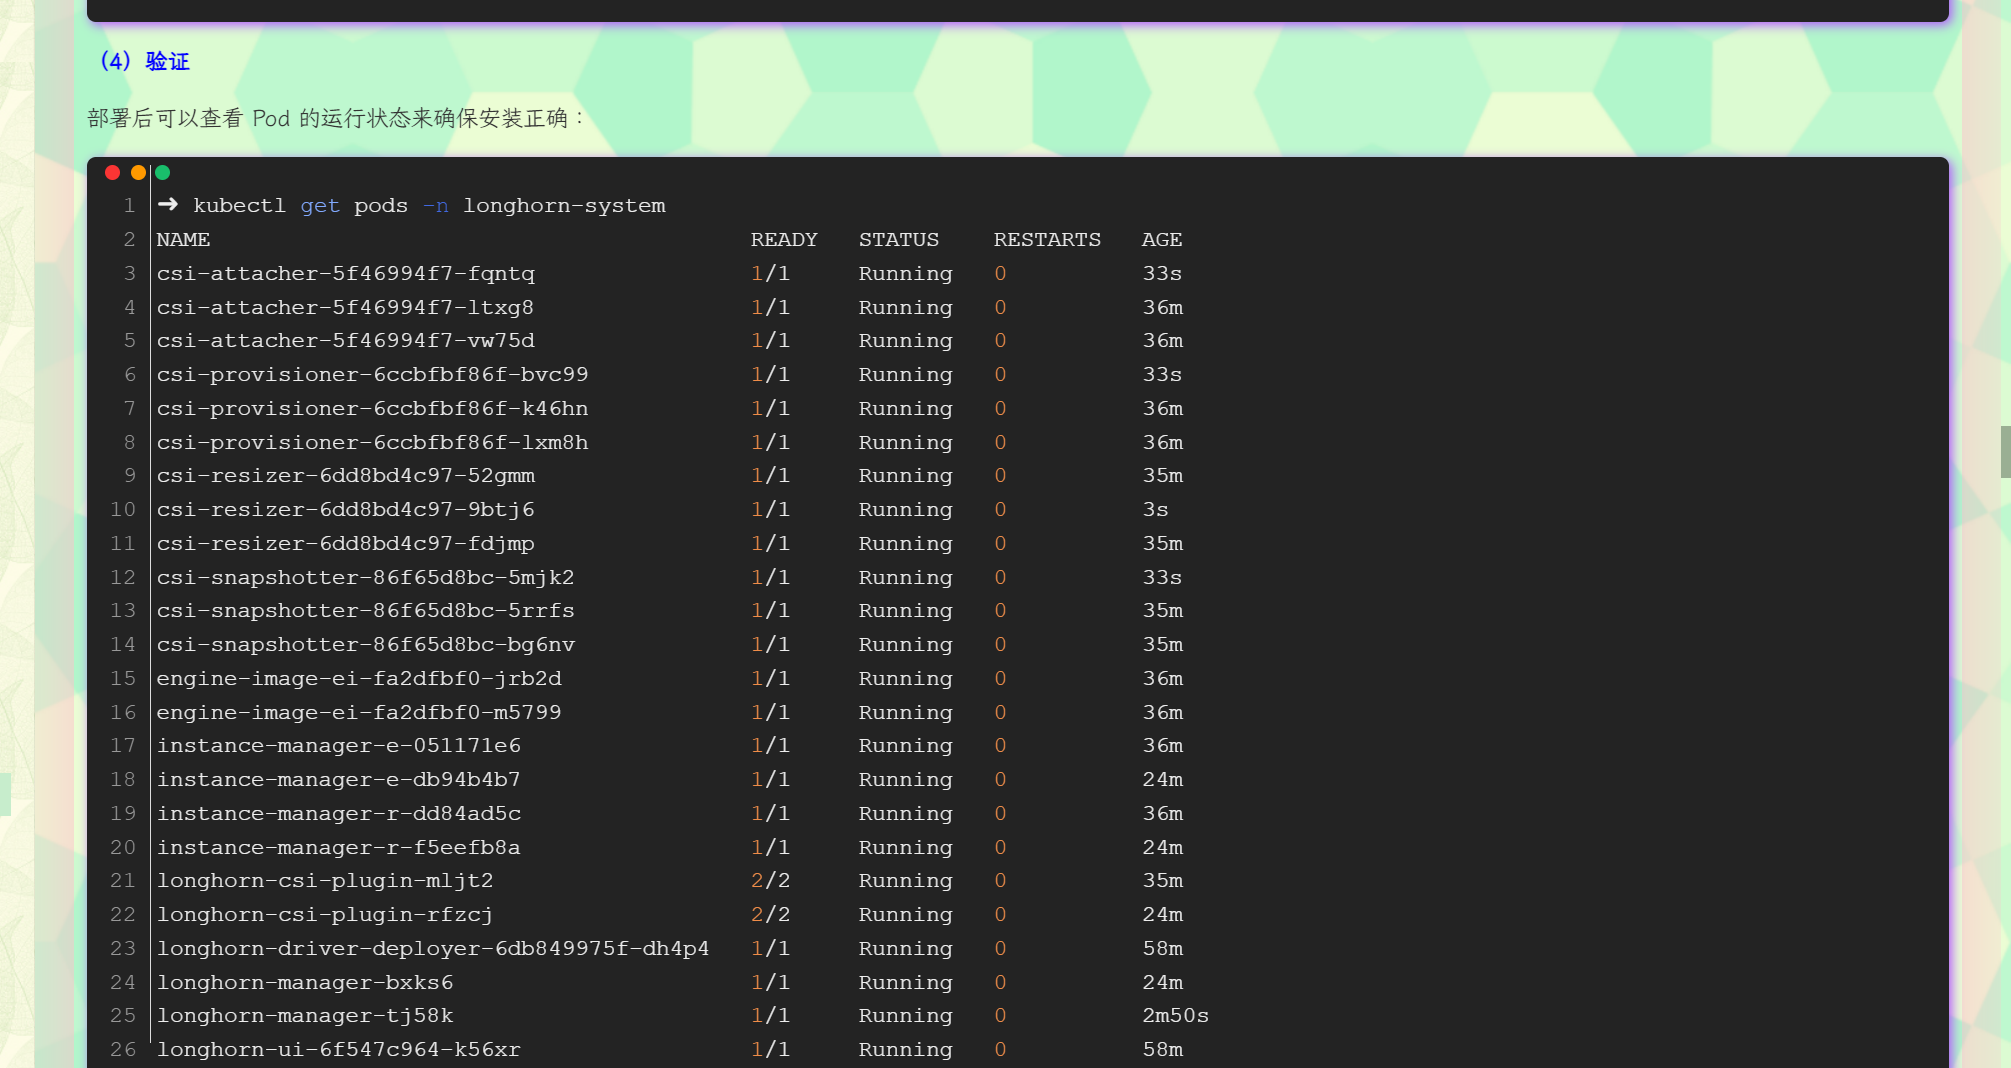Click pod name instance-manager-e-db94b4b7
This screenshot has width=2011, height=1068.
(x=339, y=780)
